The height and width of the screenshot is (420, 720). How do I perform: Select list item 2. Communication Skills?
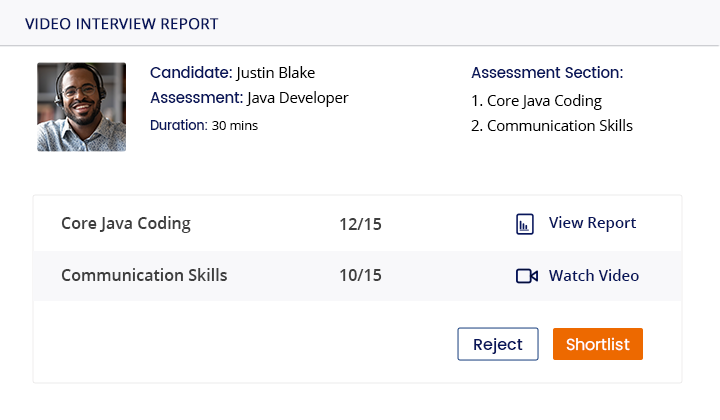click(551, 126)
